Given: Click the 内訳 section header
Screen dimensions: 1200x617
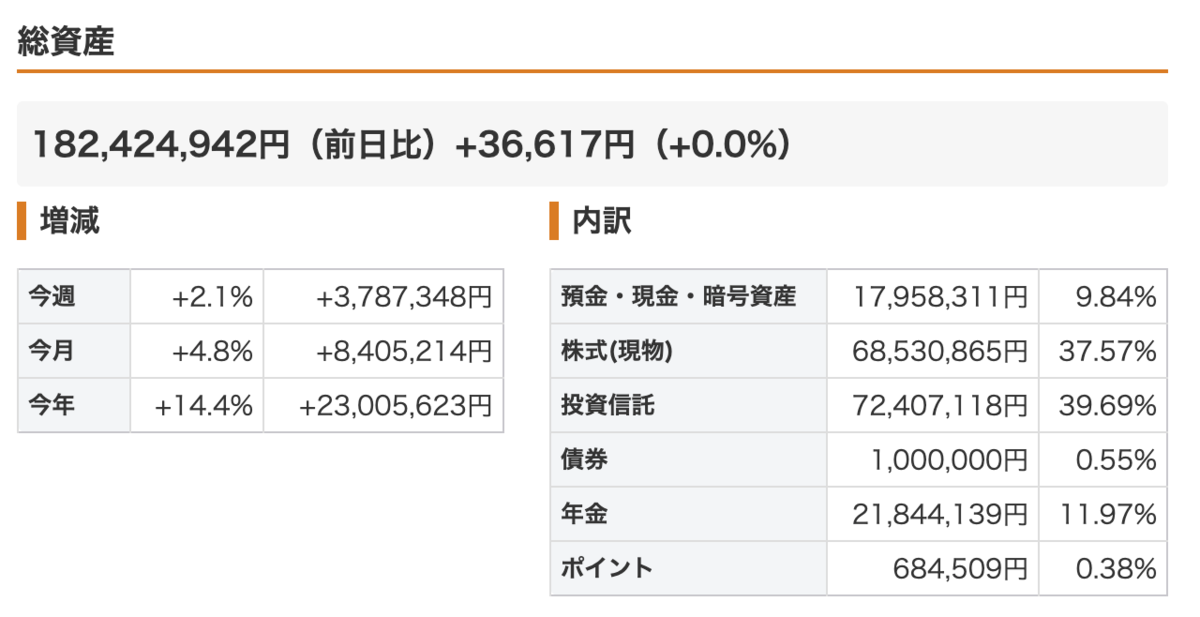Looking at the screenshot, I should [x=601, y=221].
